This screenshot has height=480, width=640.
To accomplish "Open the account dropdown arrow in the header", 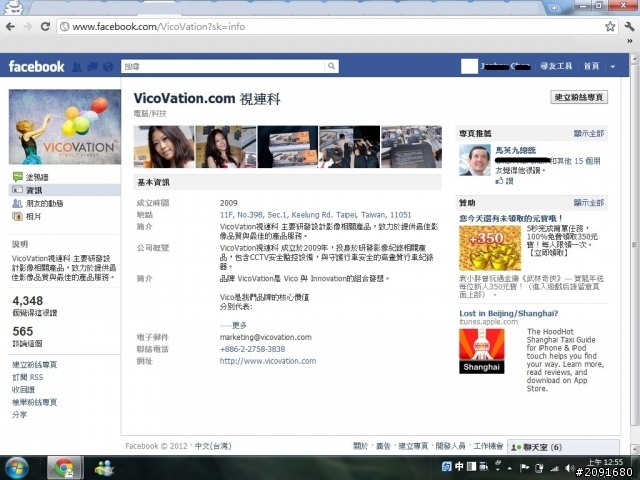I will [x=613, y=67].
